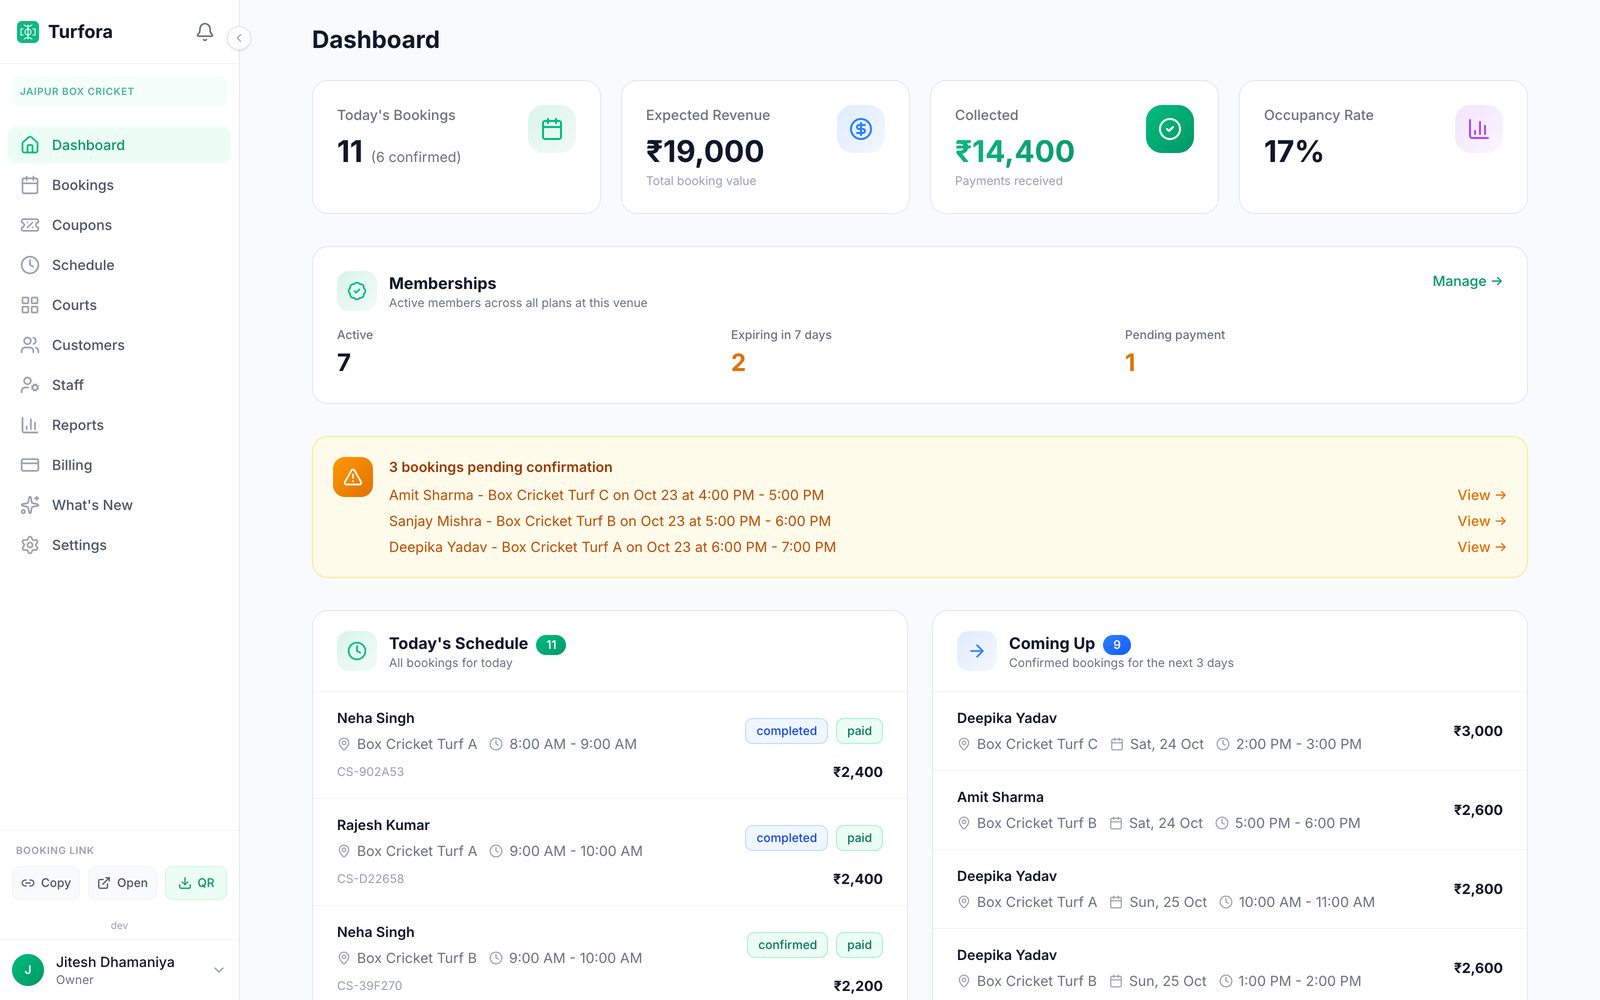Click the Settings gear icon
1600x1000 pixels.
tap(30, 545)
